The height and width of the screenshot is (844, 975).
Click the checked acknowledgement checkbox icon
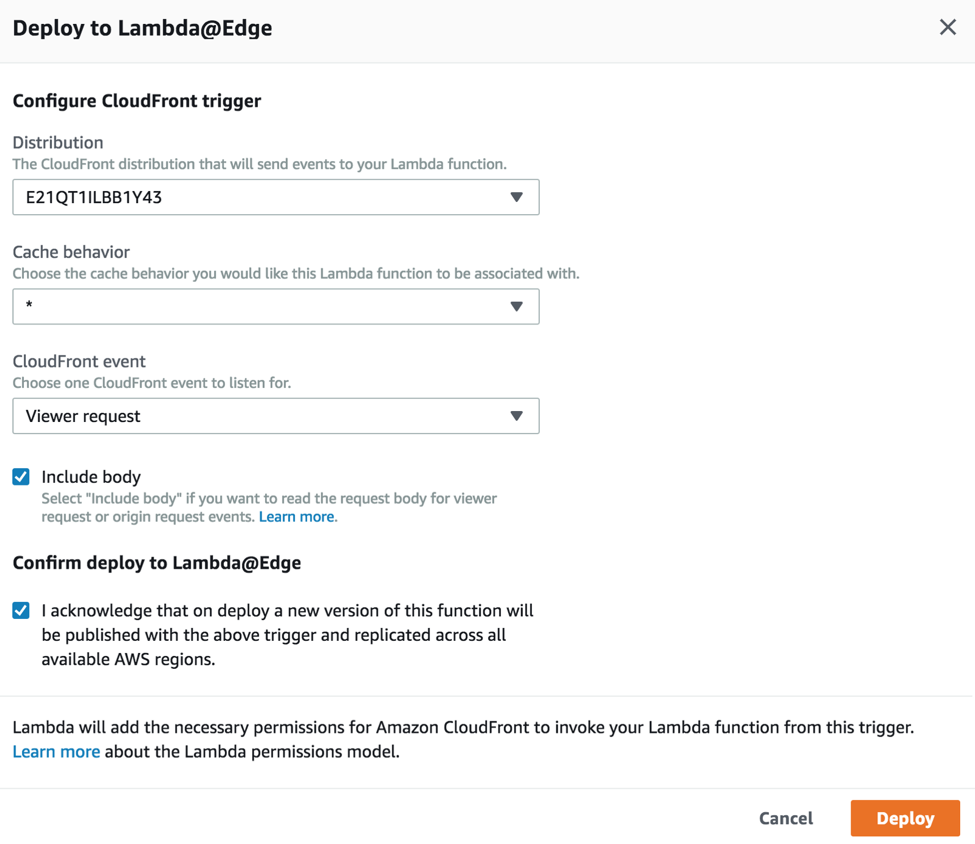coord(20,610)
